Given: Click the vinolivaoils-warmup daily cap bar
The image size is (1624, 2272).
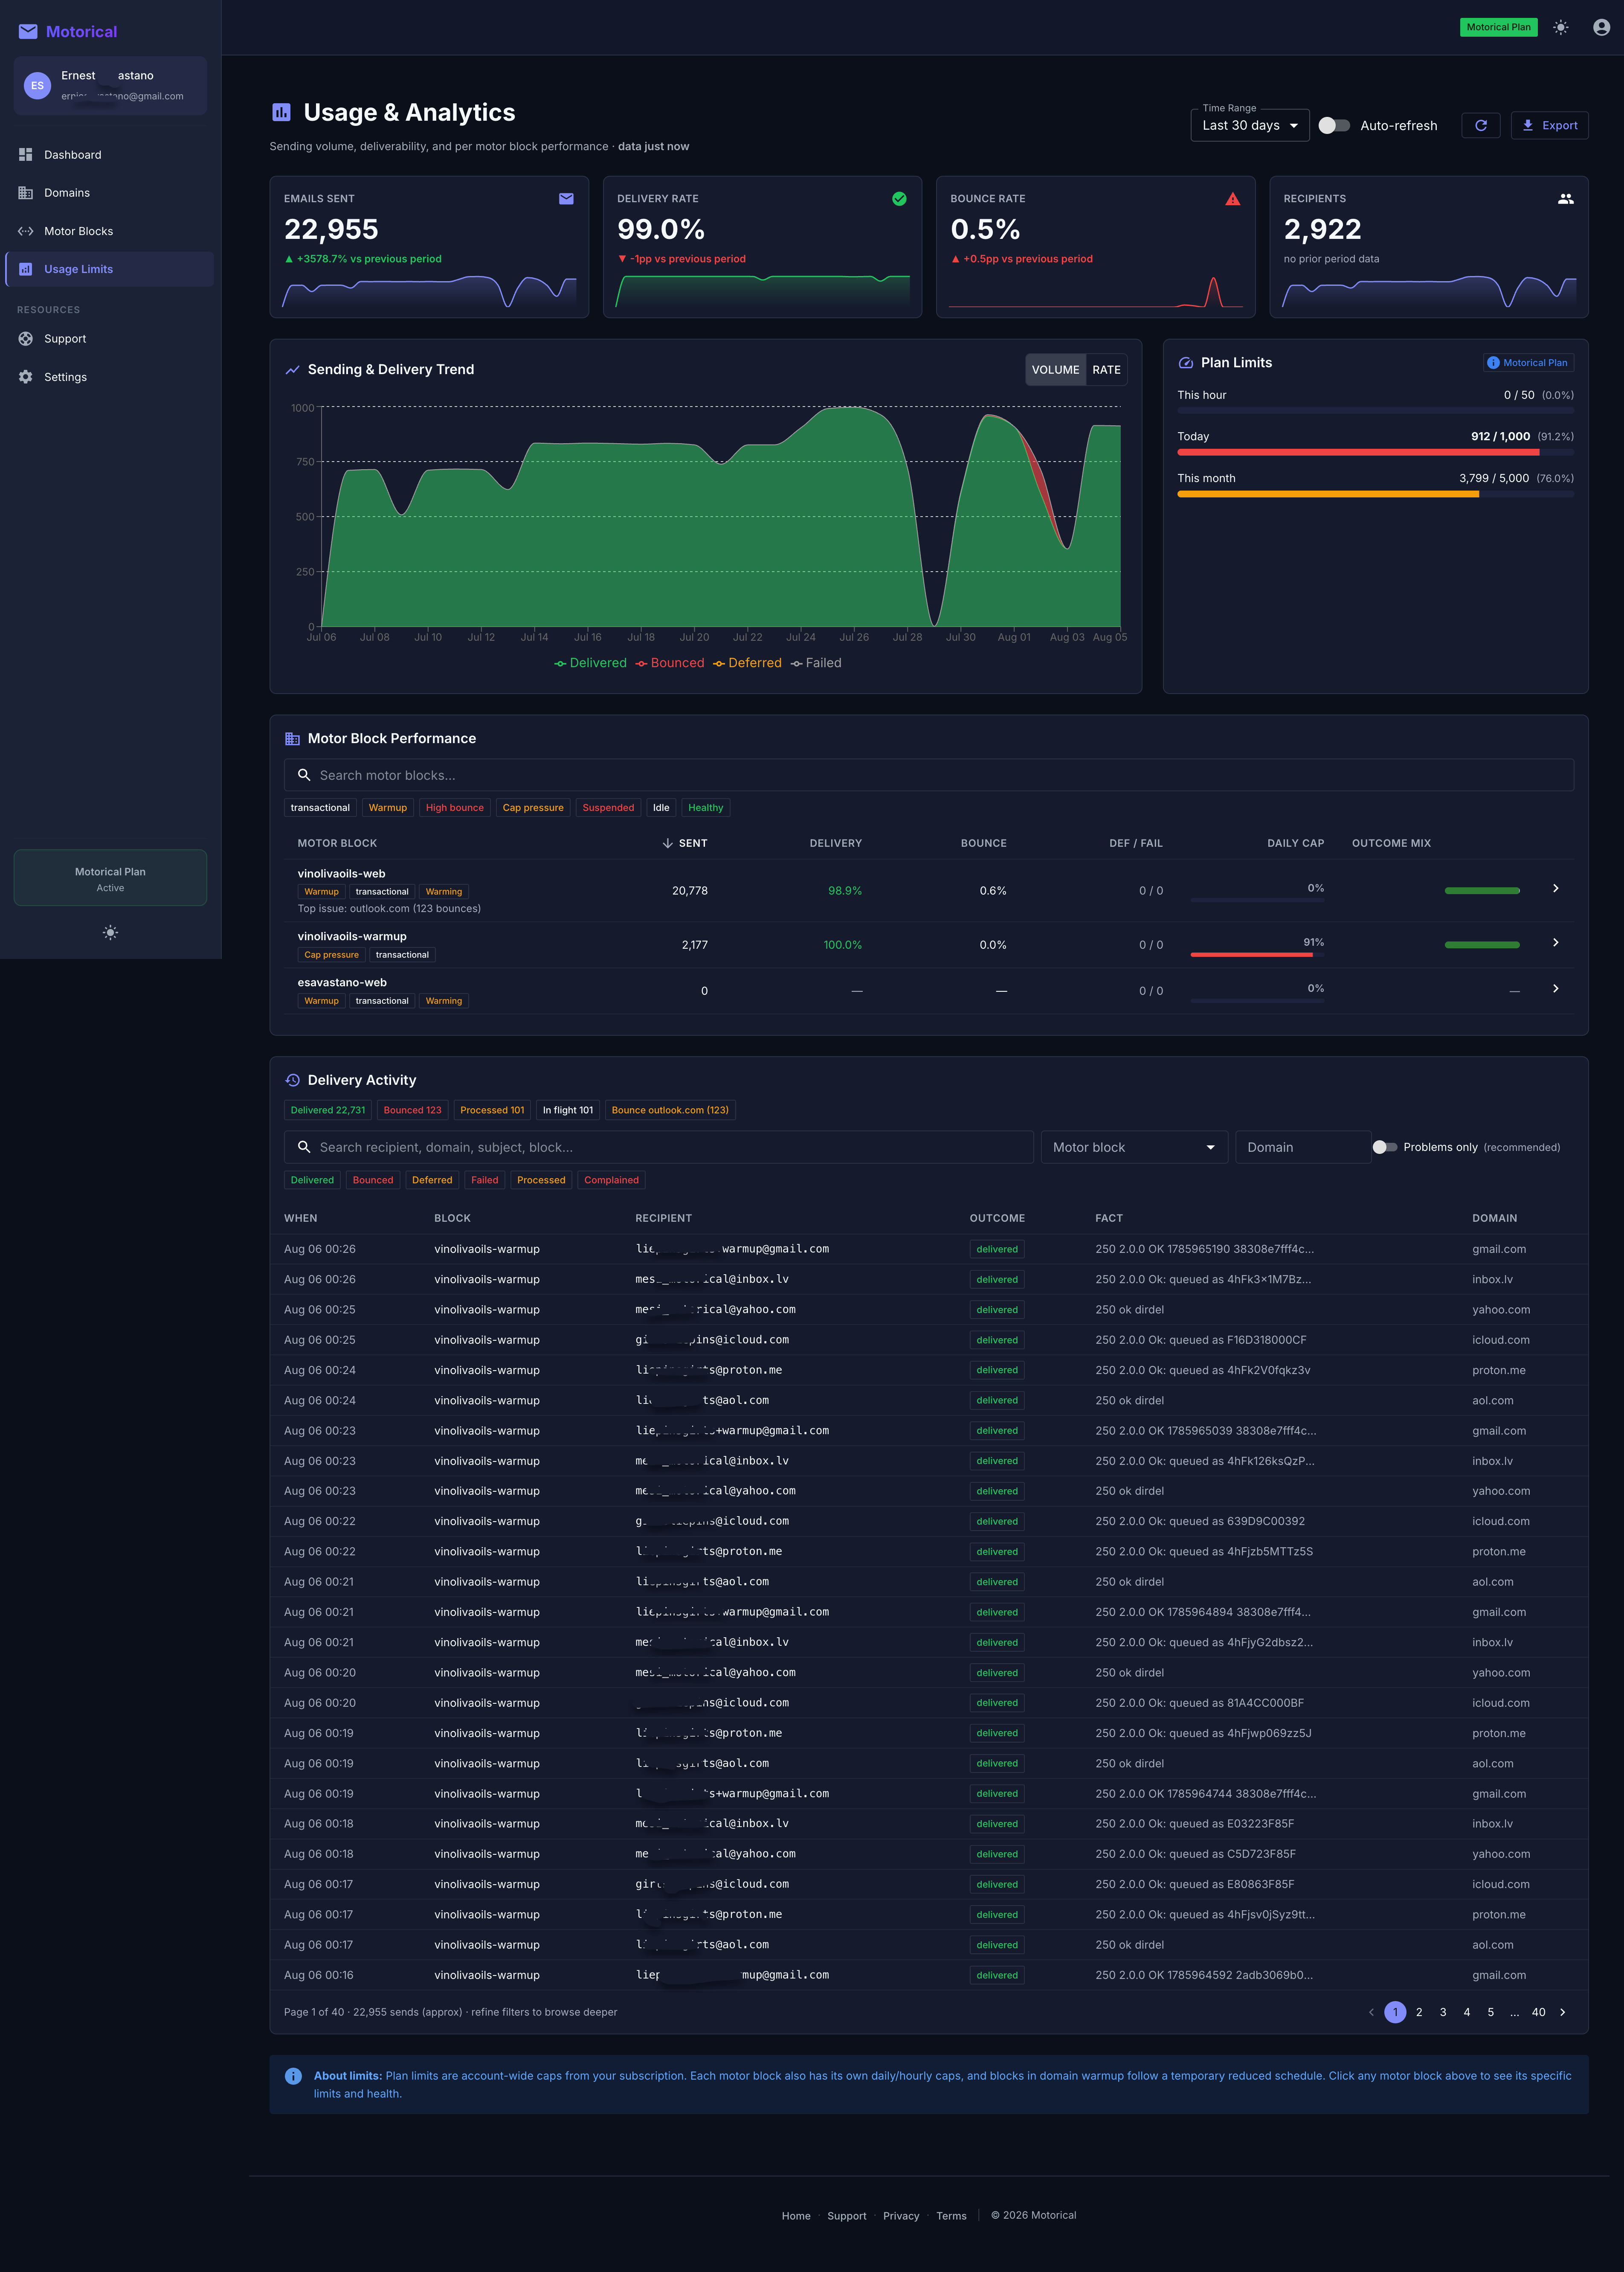Looking at the screenshot, I should tap(1257, 955).
